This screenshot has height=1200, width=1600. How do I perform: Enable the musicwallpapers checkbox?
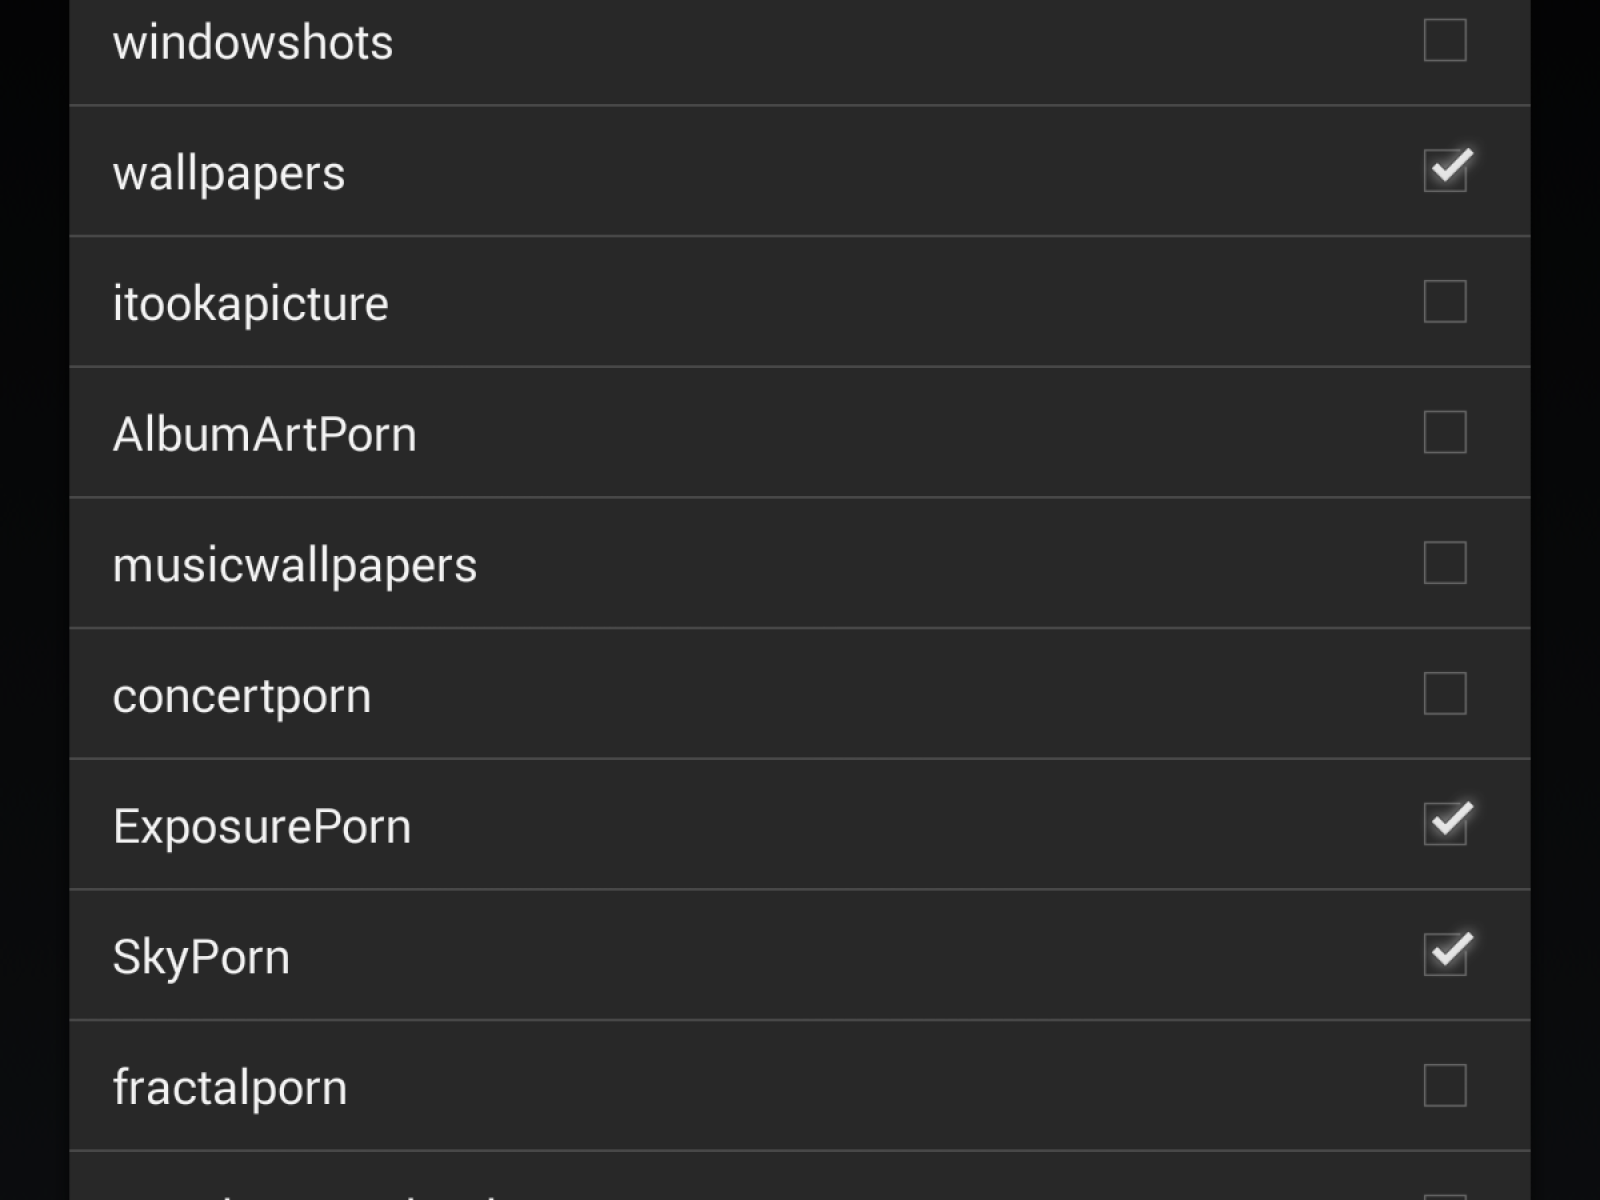pos(1444,563)
